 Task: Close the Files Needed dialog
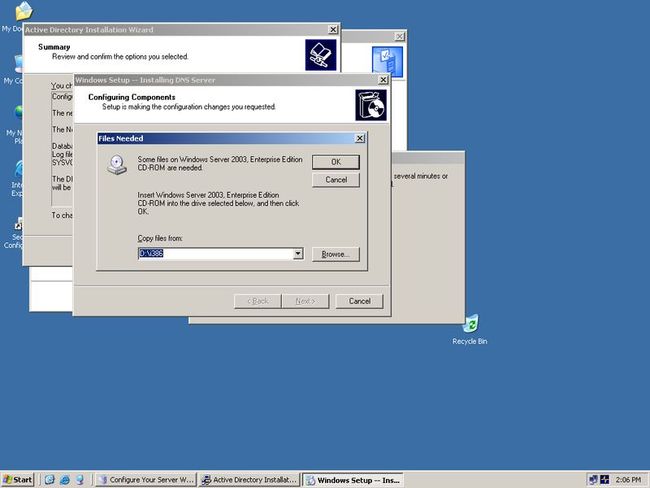tap(360, 138)
